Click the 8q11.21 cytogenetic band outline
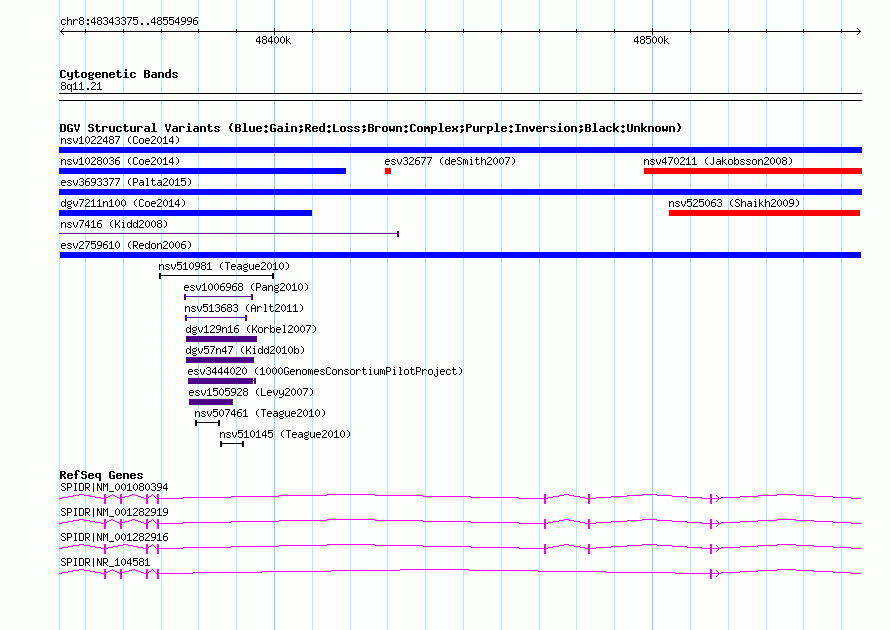Image resolution: width=890 pixels, height=630 pixels. point(460,97)
